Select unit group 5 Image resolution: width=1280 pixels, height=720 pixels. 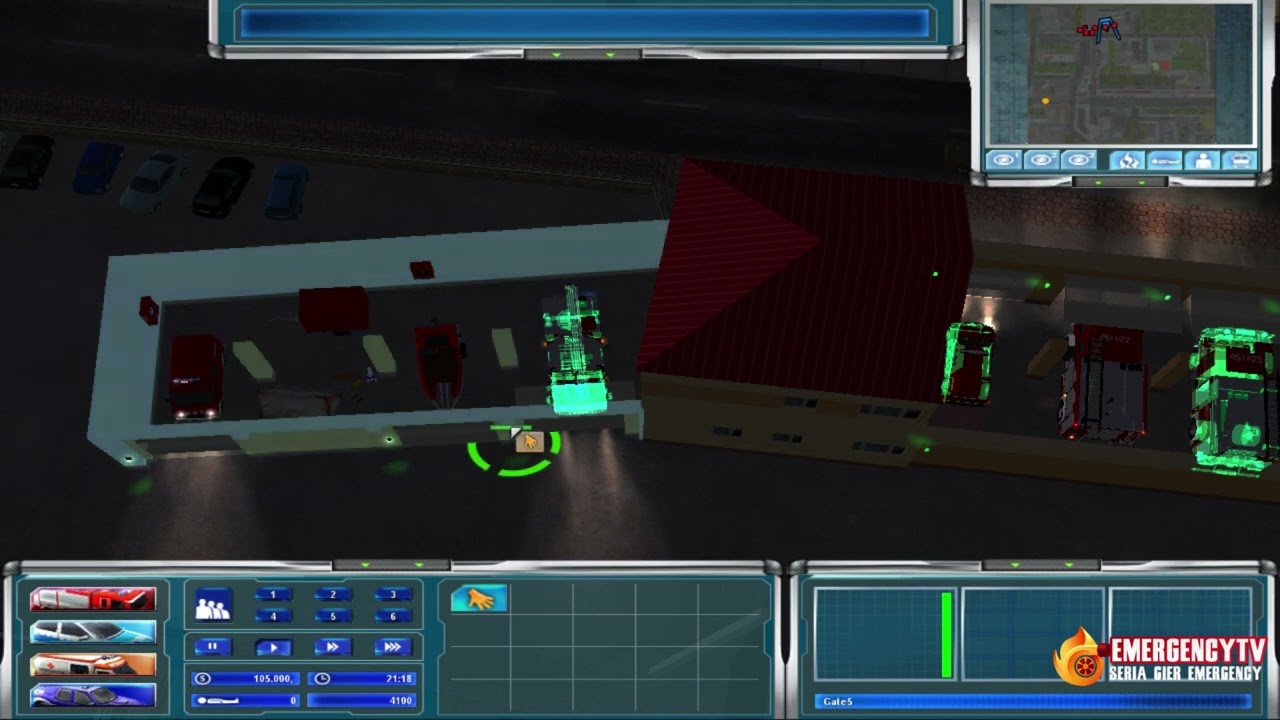[333, 616]
